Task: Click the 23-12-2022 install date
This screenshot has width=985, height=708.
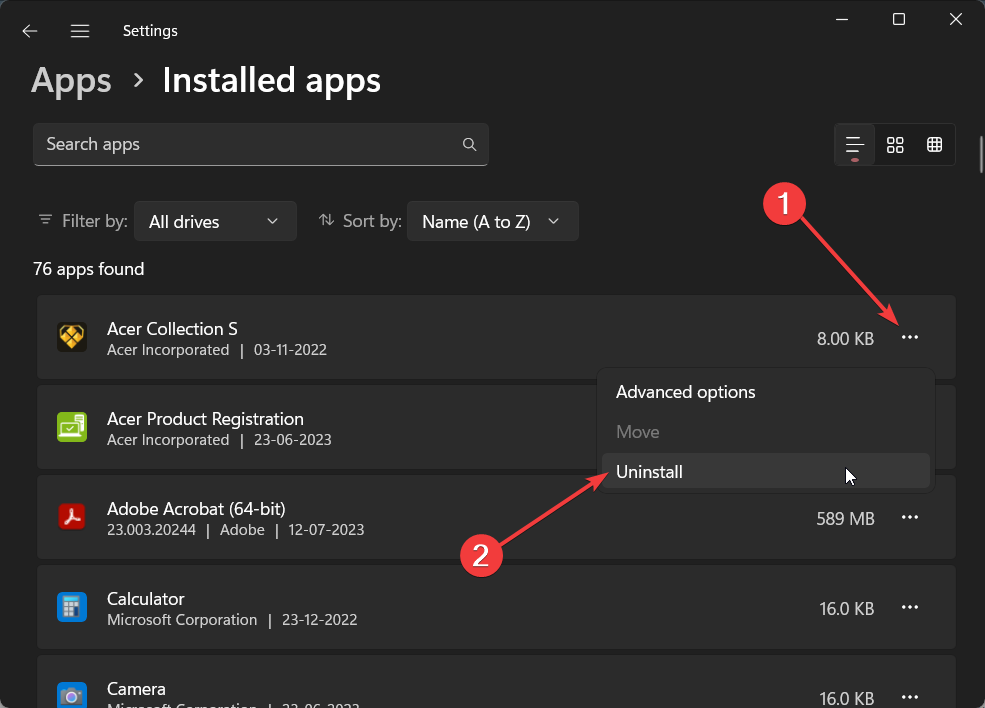Action: click(x=320, y=619)
